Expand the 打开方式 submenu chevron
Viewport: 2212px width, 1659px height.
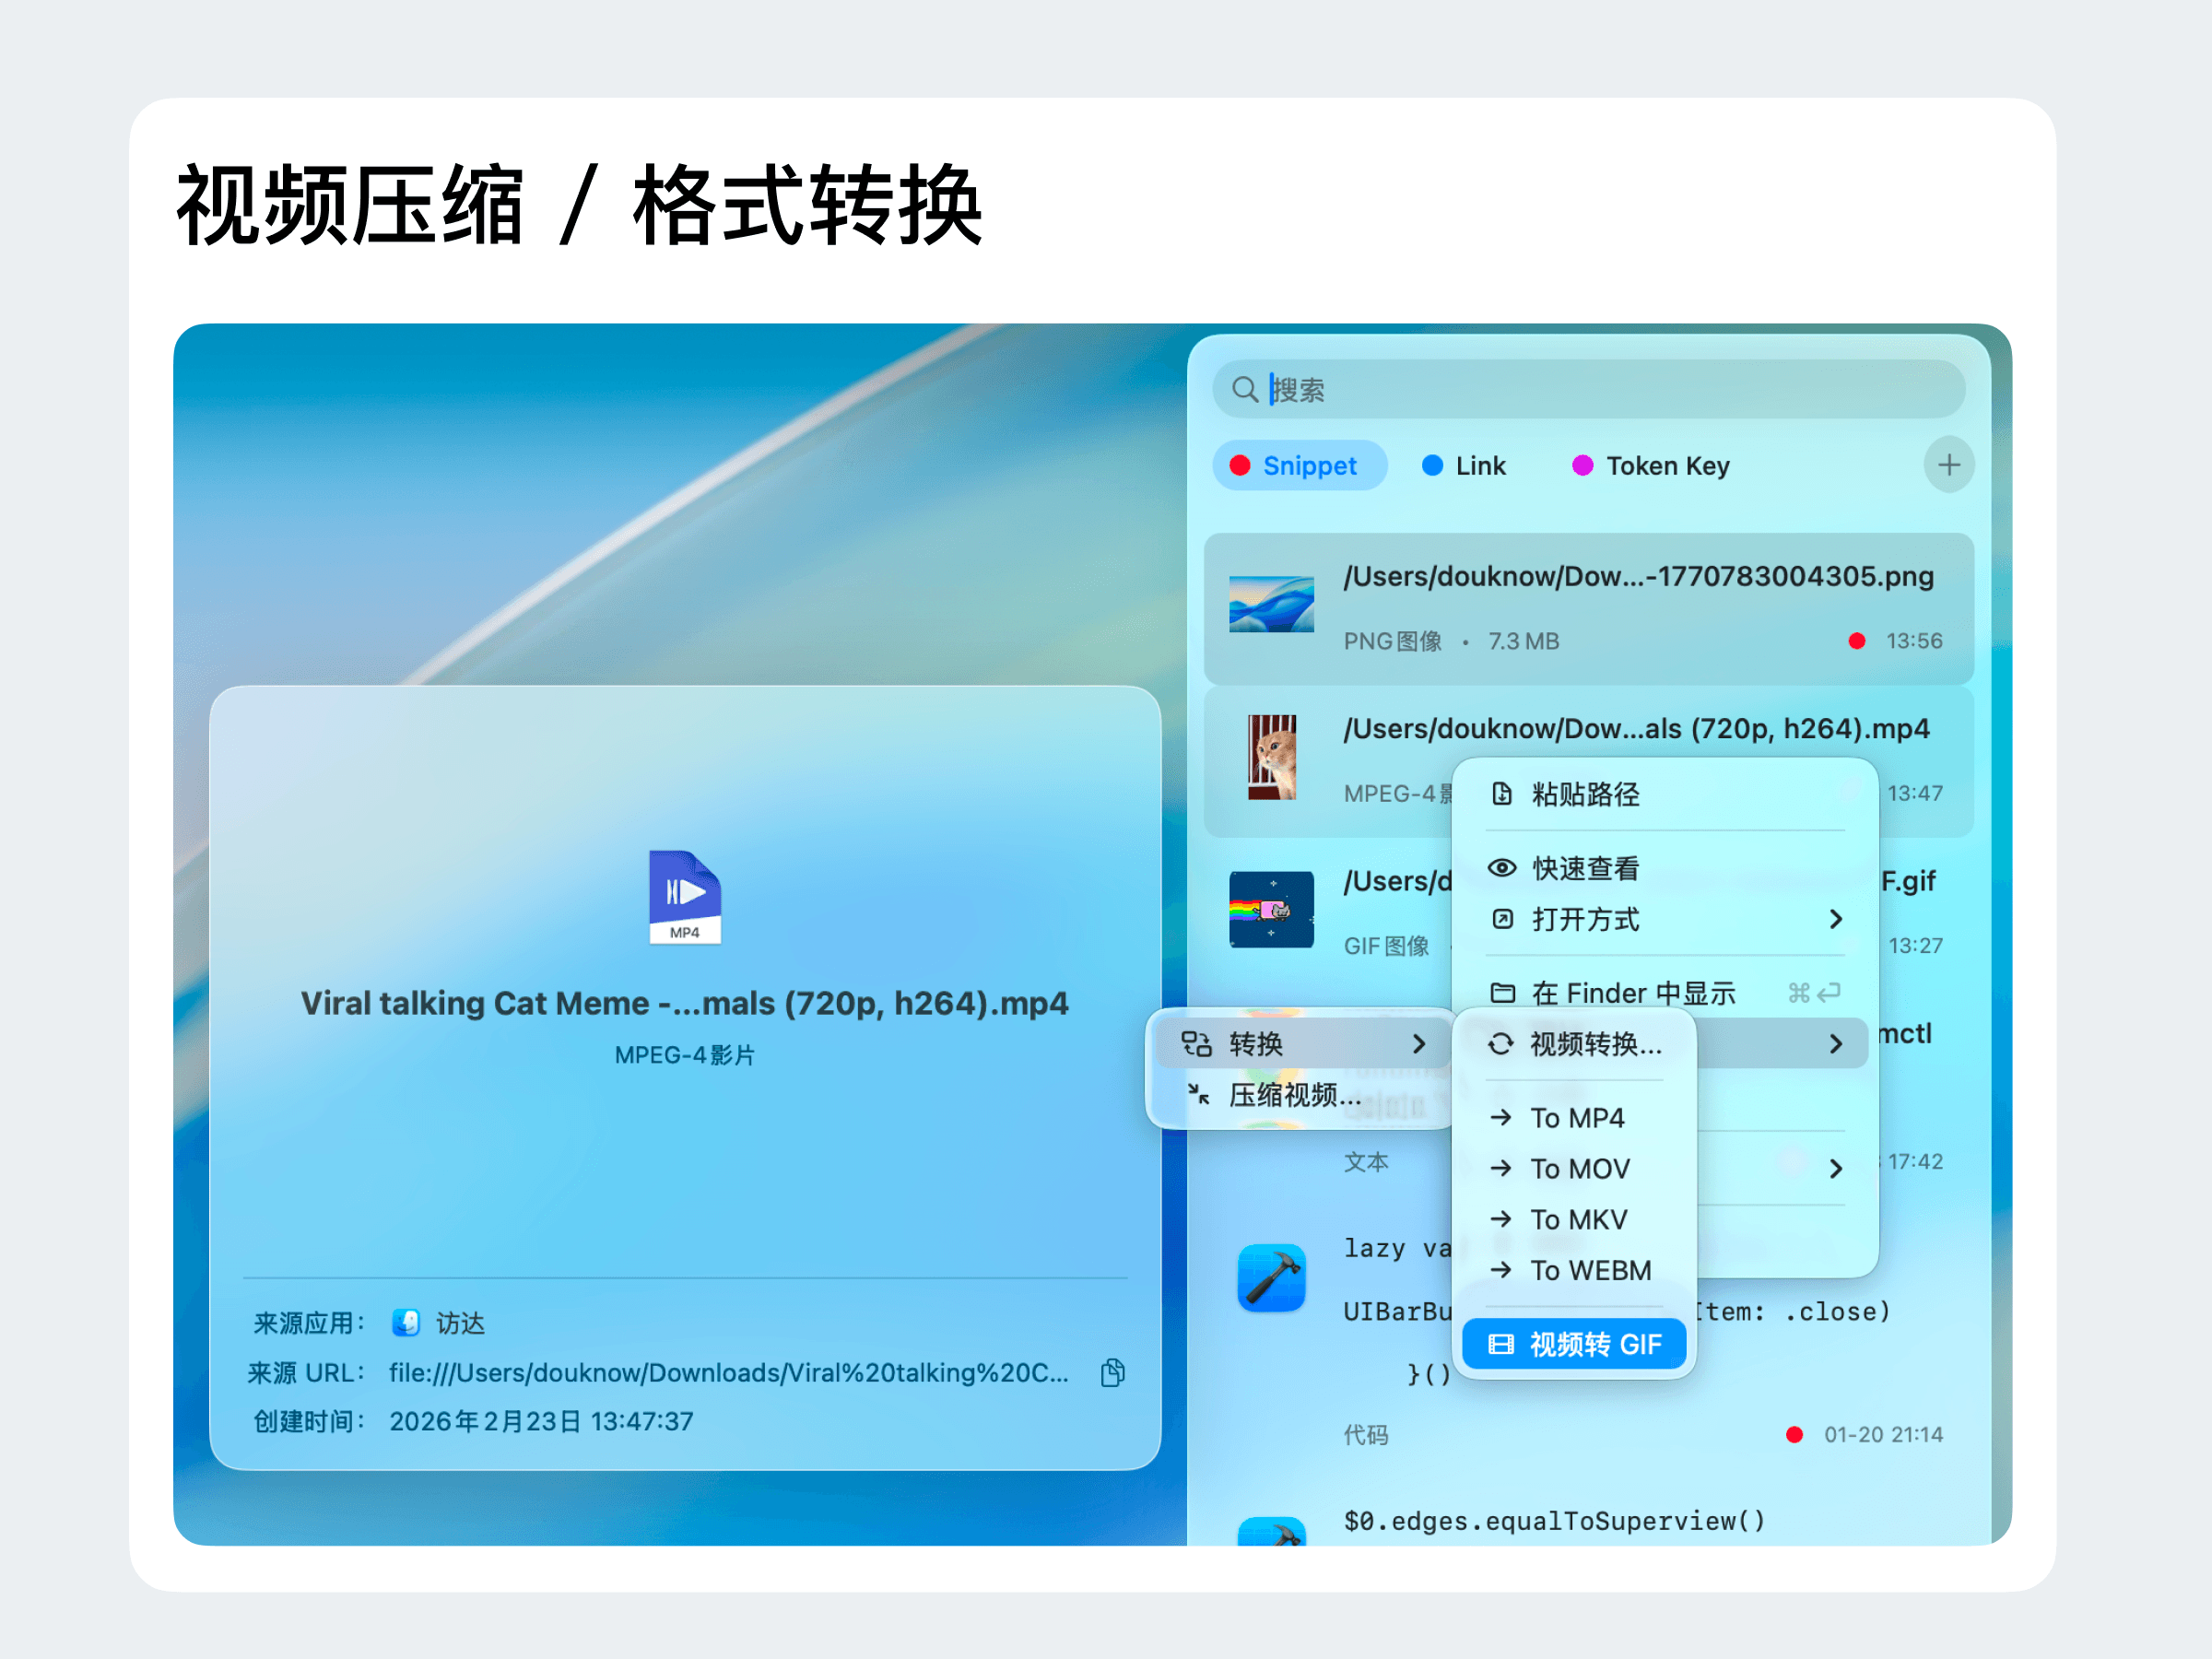point(1835,919)
